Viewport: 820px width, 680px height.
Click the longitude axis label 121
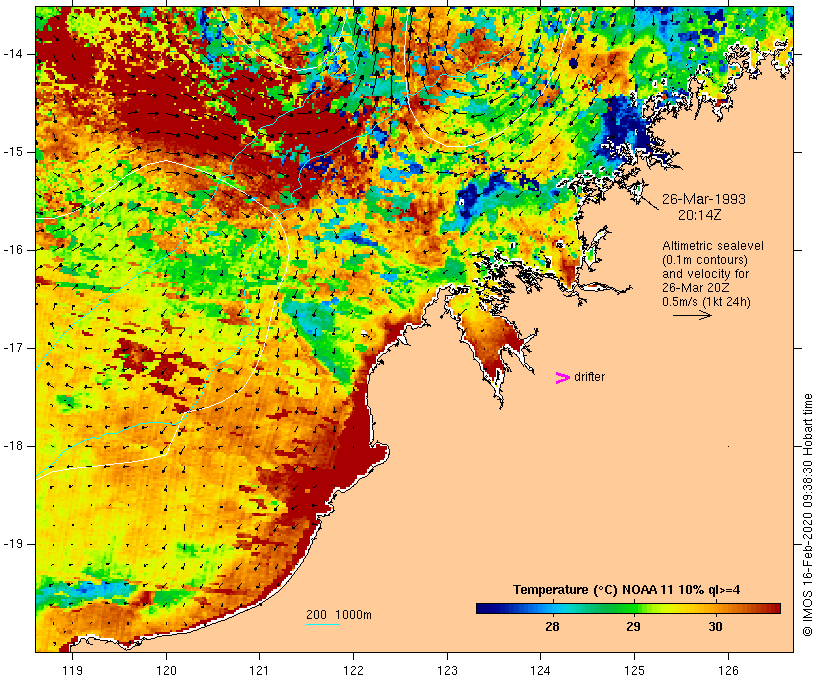pos(259,671)
